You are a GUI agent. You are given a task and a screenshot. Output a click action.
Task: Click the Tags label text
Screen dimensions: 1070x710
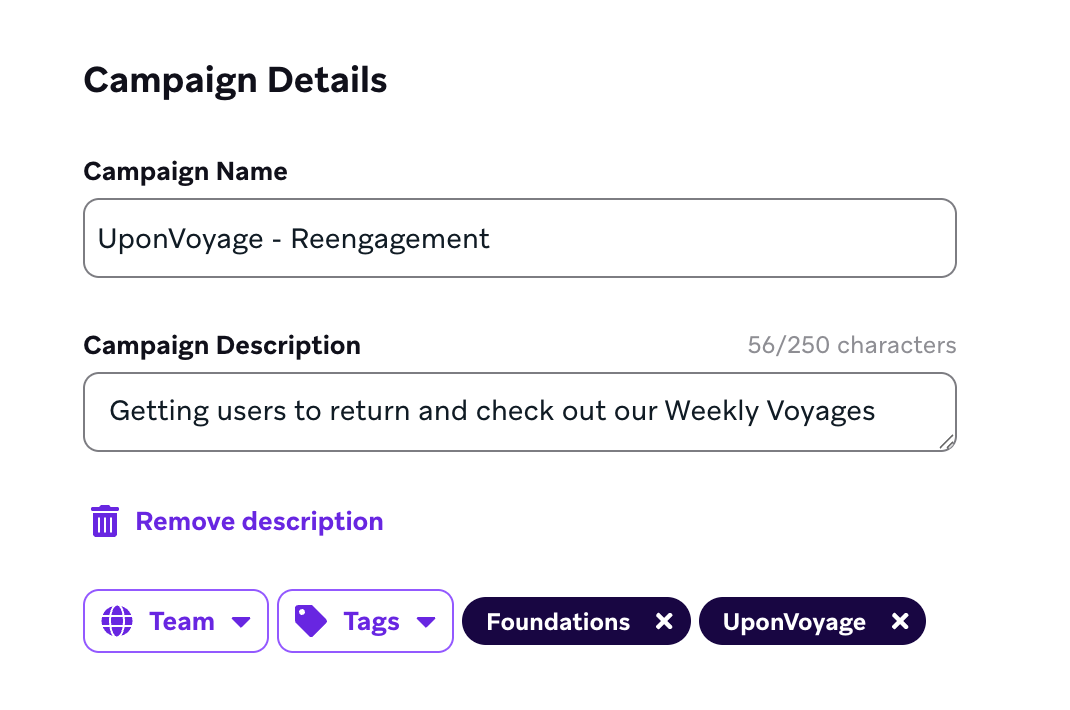pyautogui.click(x=371, y=622)
